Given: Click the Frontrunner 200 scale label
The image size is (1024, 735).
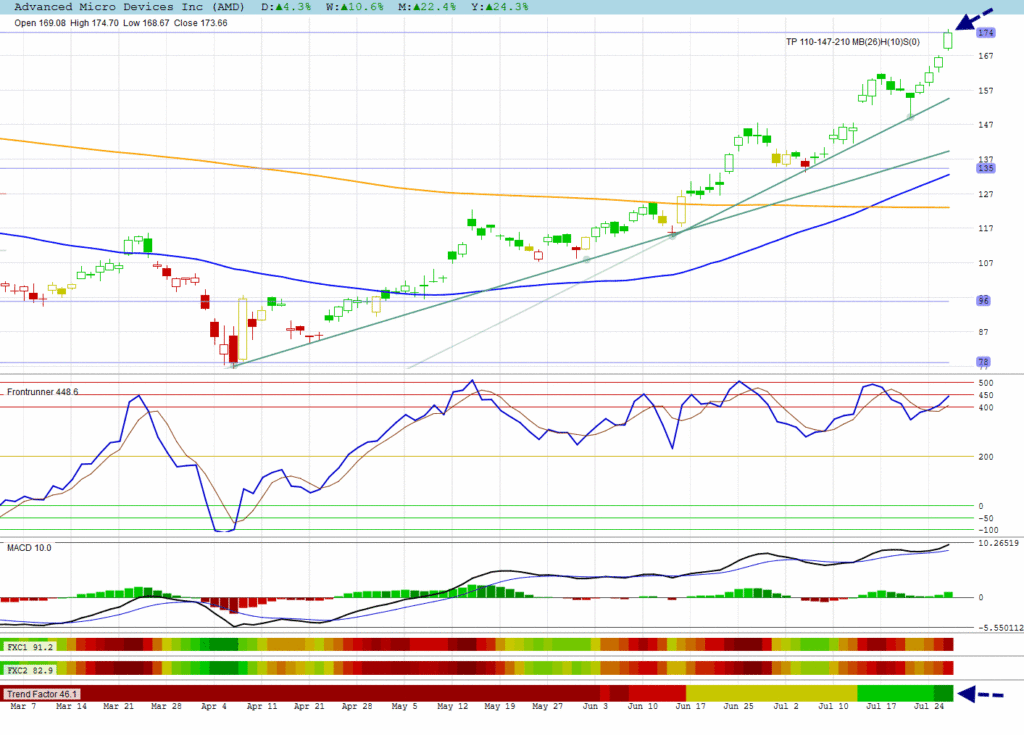Looking at the screenshot, I should point(986,457).
